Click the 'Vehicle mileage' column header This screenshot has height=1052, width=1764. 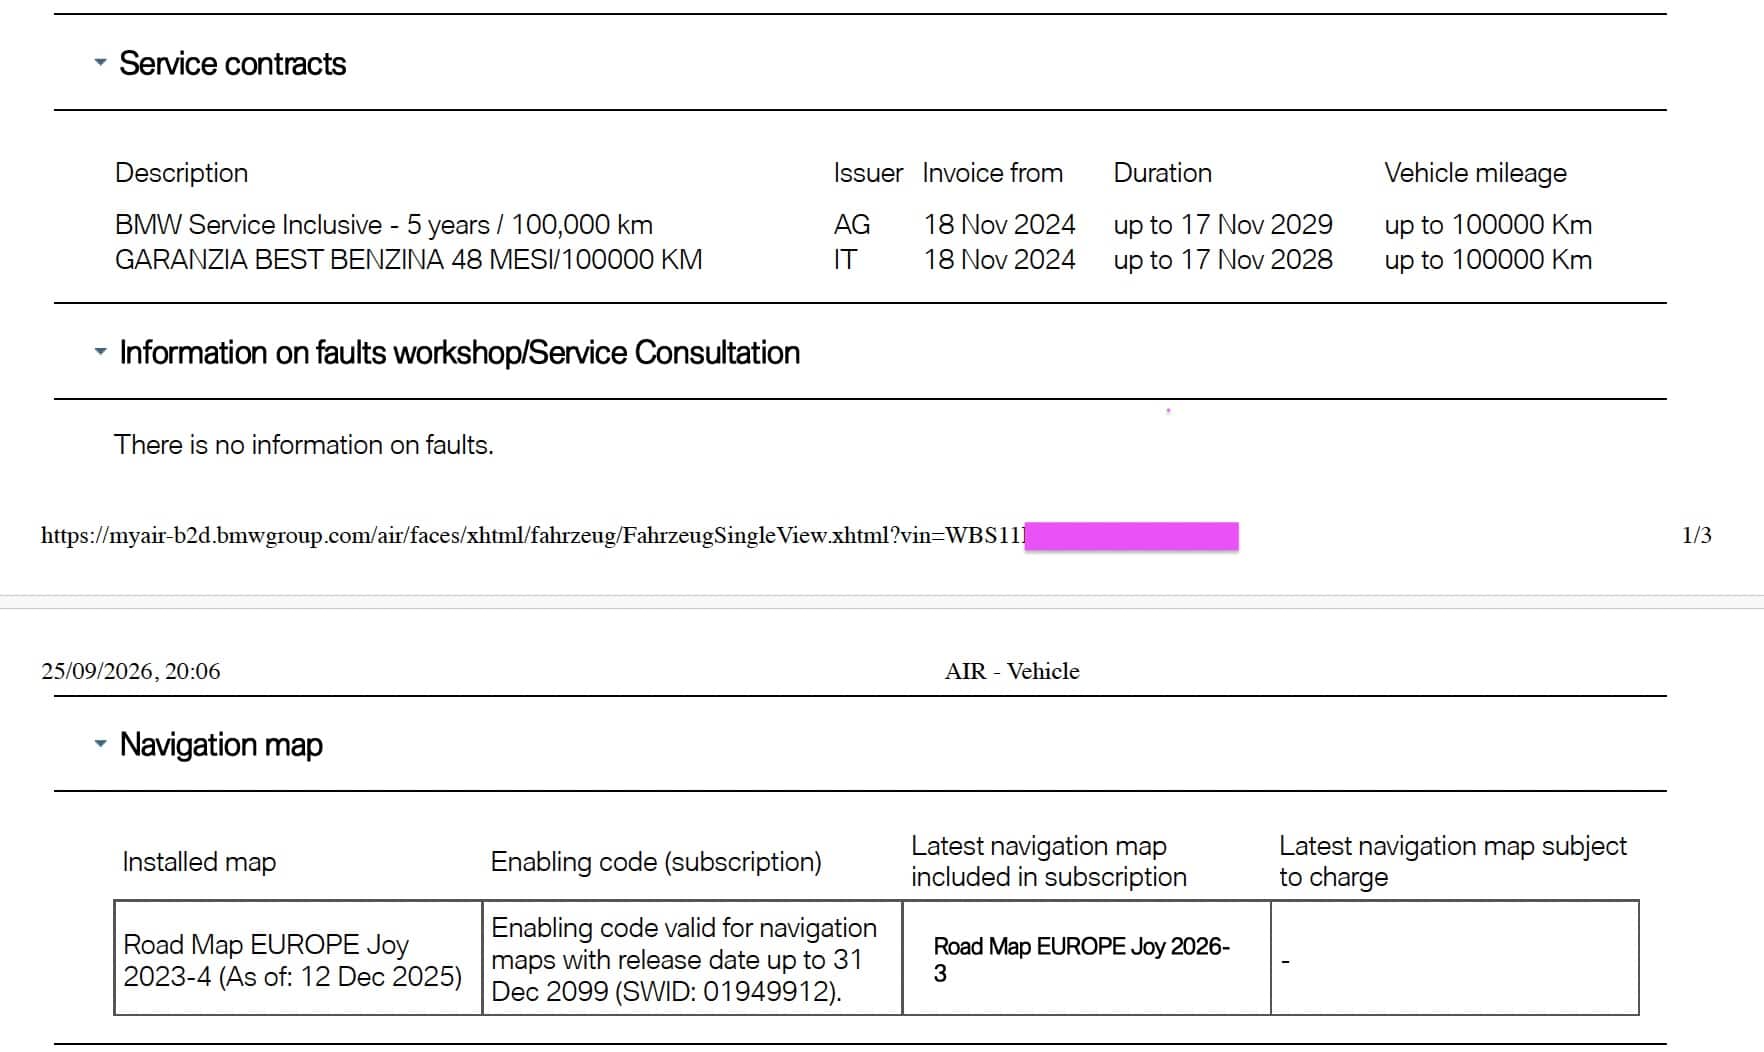(x=1475, y=173)
